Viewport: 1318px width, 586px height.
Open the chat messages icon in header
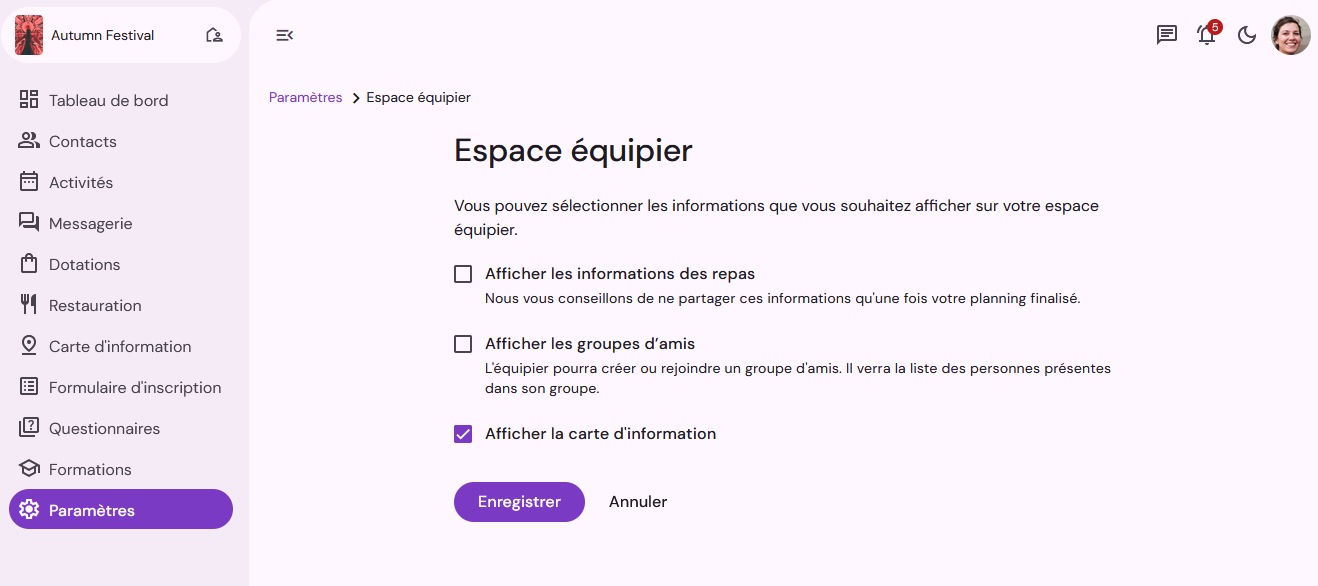click(x=1166, y=35)
